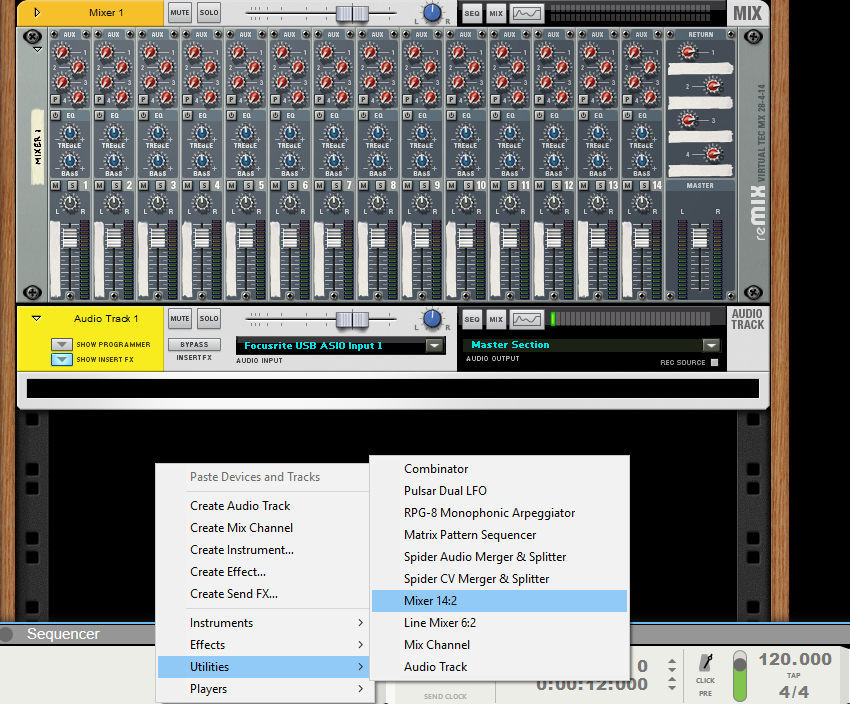Choose Create Mix Channel menu entry
The width and height of the screenshot is (850, 704).
(x=263, y=528)
